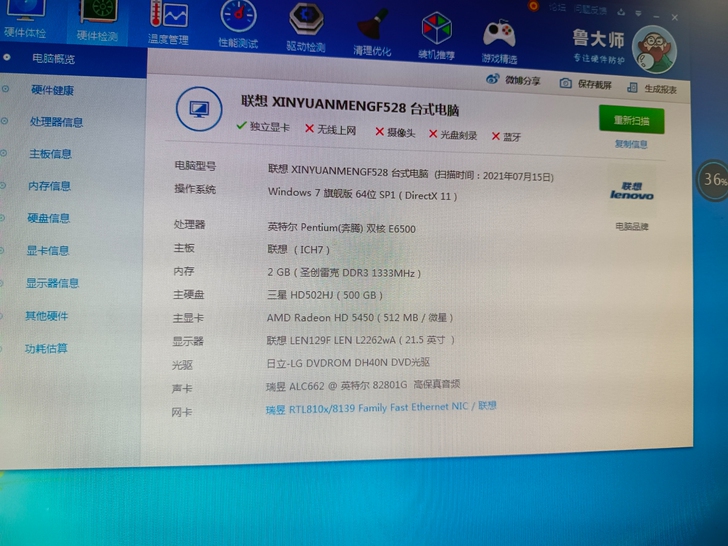This screenshot has height=546, width=728.
Task: Click the Lenovo brand logo
Action: [631, 191]
